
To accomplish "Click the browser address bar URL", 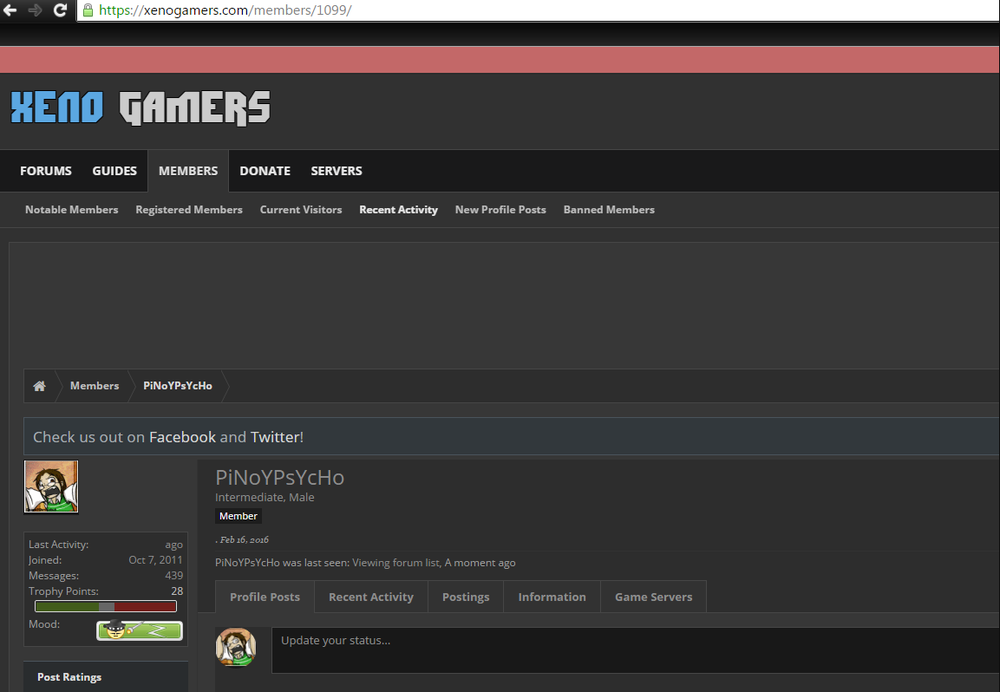I will 225,10.
